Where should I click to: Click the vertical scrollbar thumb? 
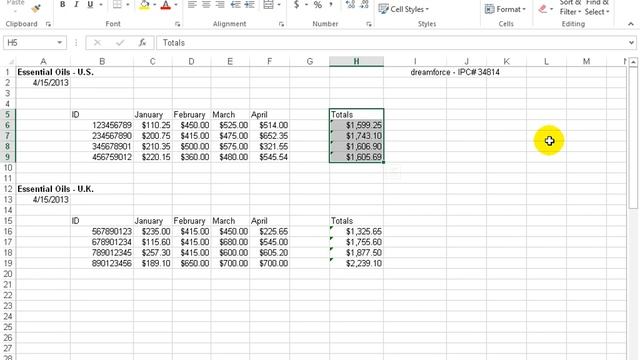pyautogui.click(x=633, y=139)
